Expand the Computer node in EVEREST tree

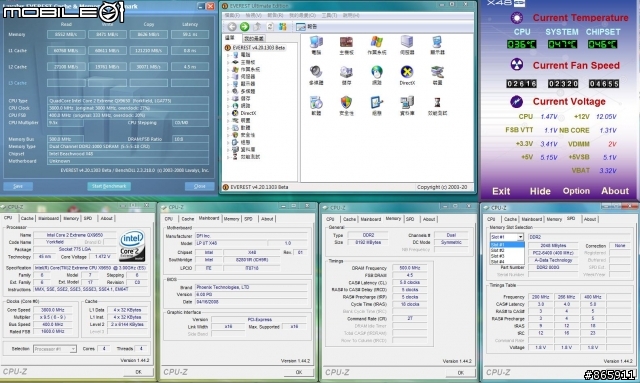[228, 55]
